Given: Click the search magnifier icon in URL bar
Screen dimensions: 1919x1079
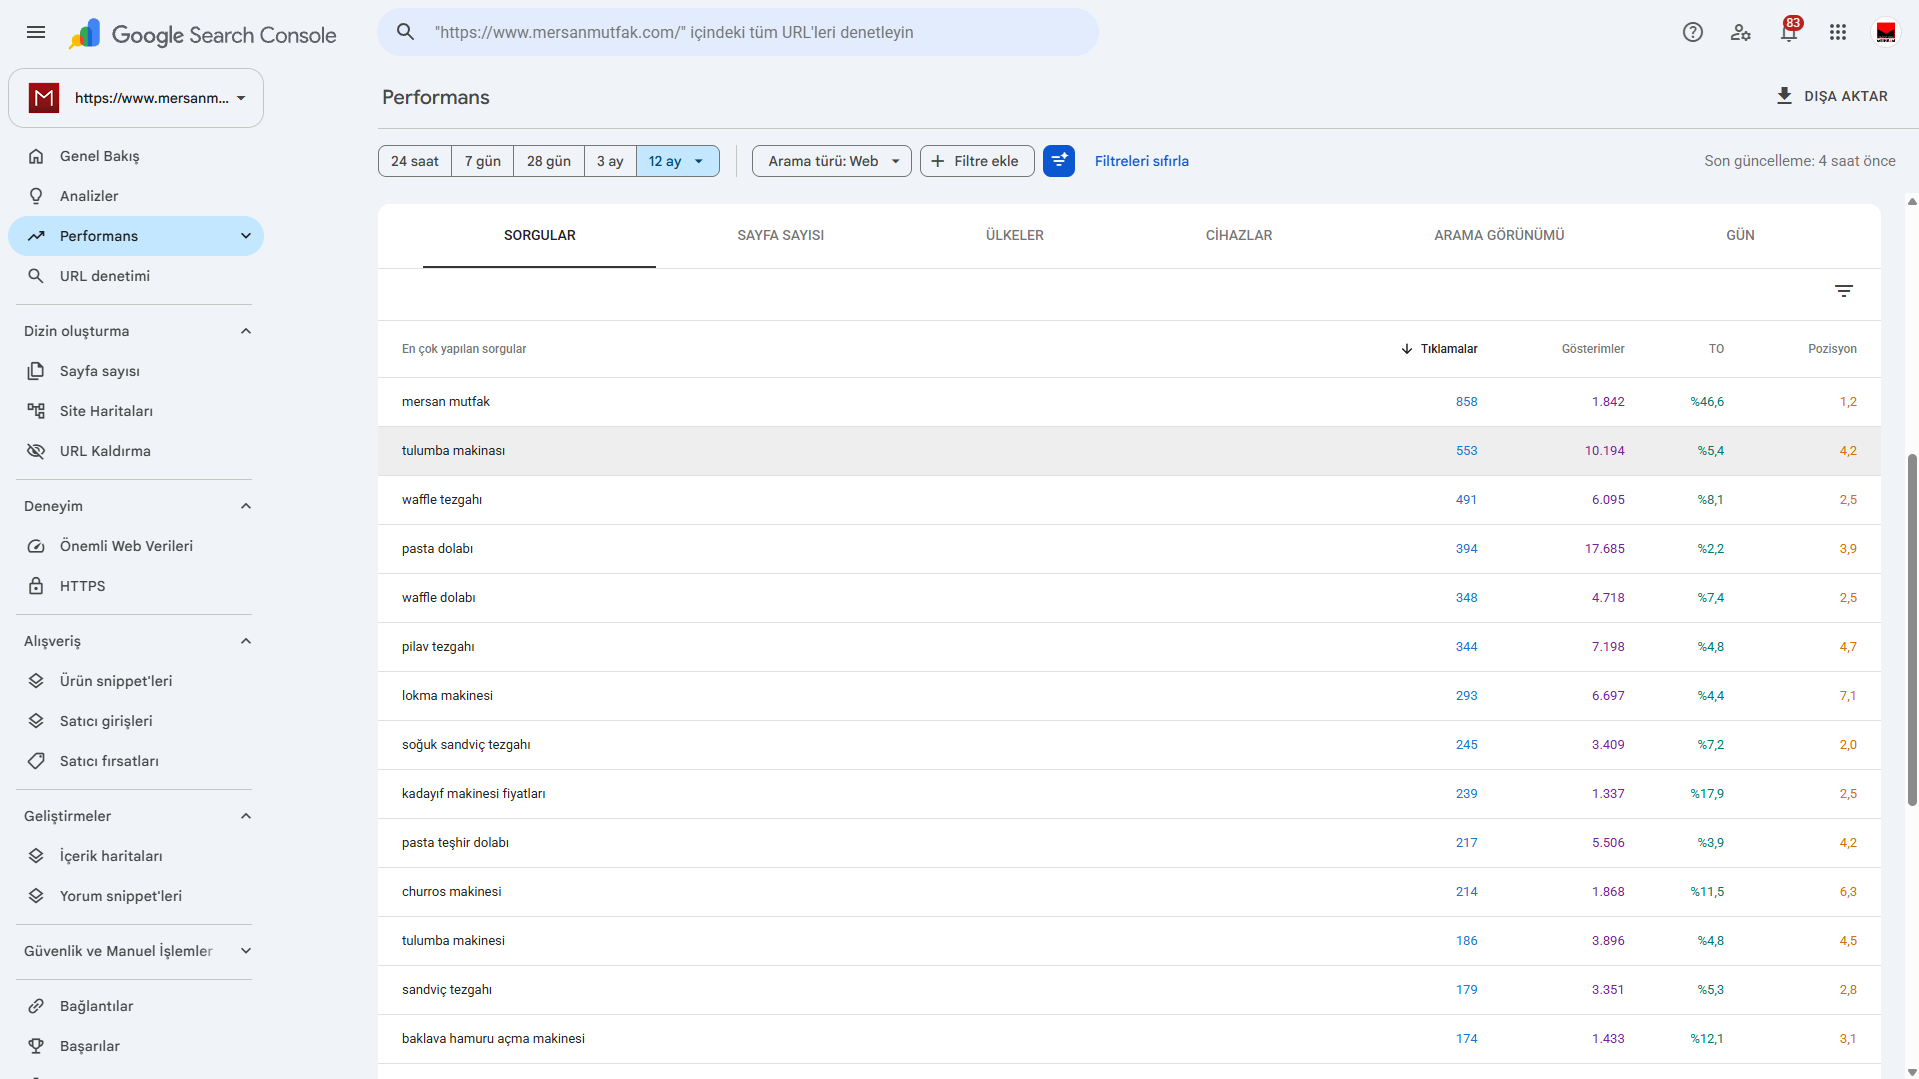Looking at the screenshot, I should click(x=406, y=32).
